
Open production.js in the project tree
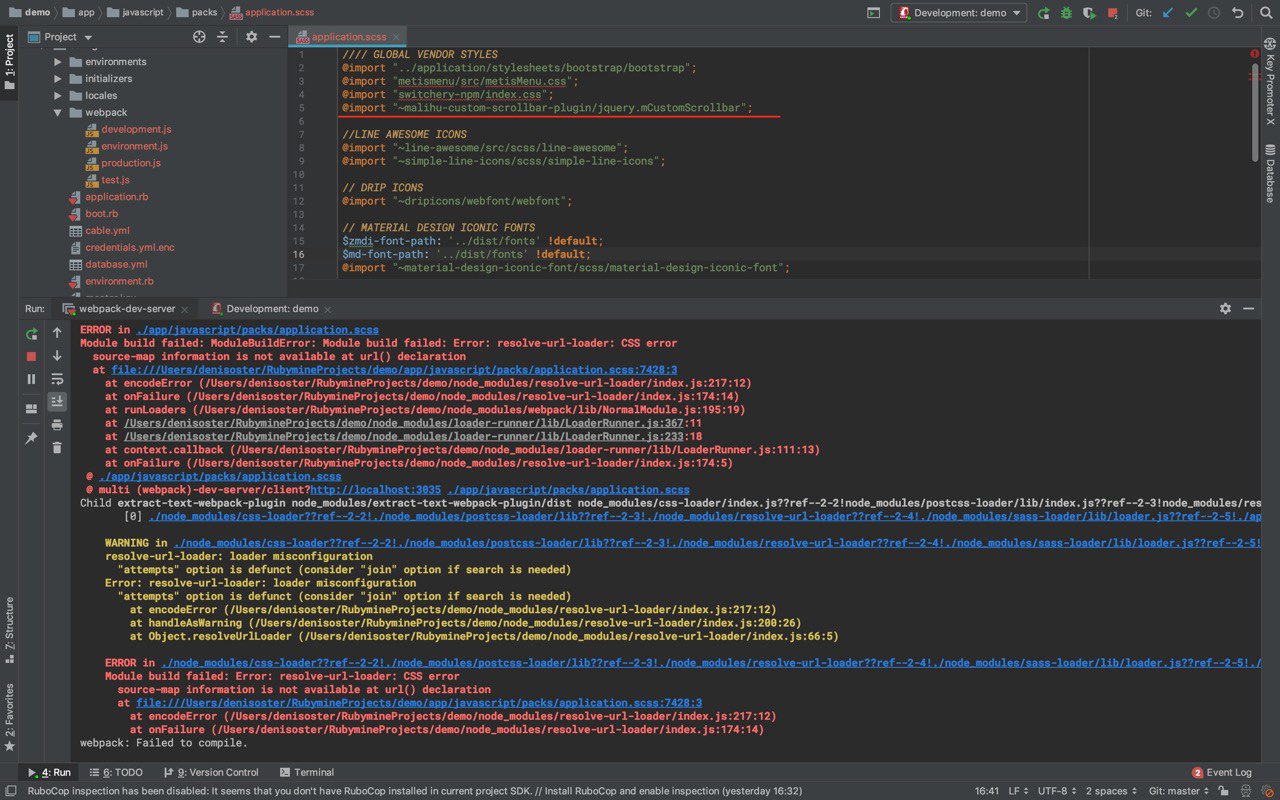pos(130,163)
